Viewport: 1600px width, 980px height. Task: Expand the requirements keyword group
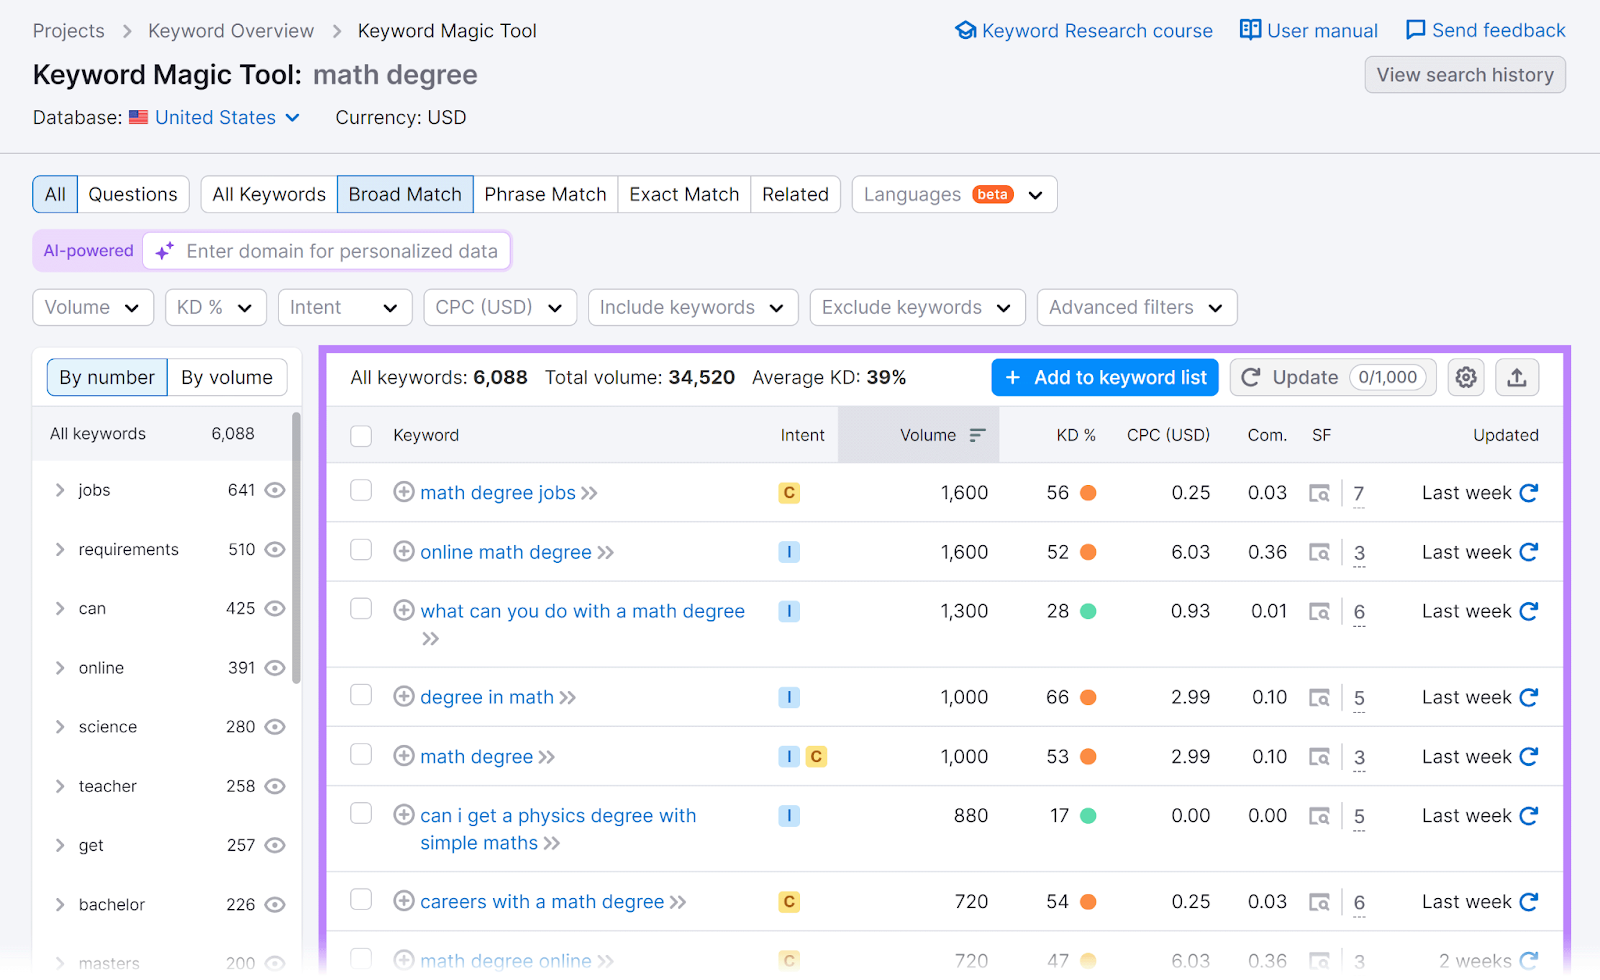(x=60, y=549)
